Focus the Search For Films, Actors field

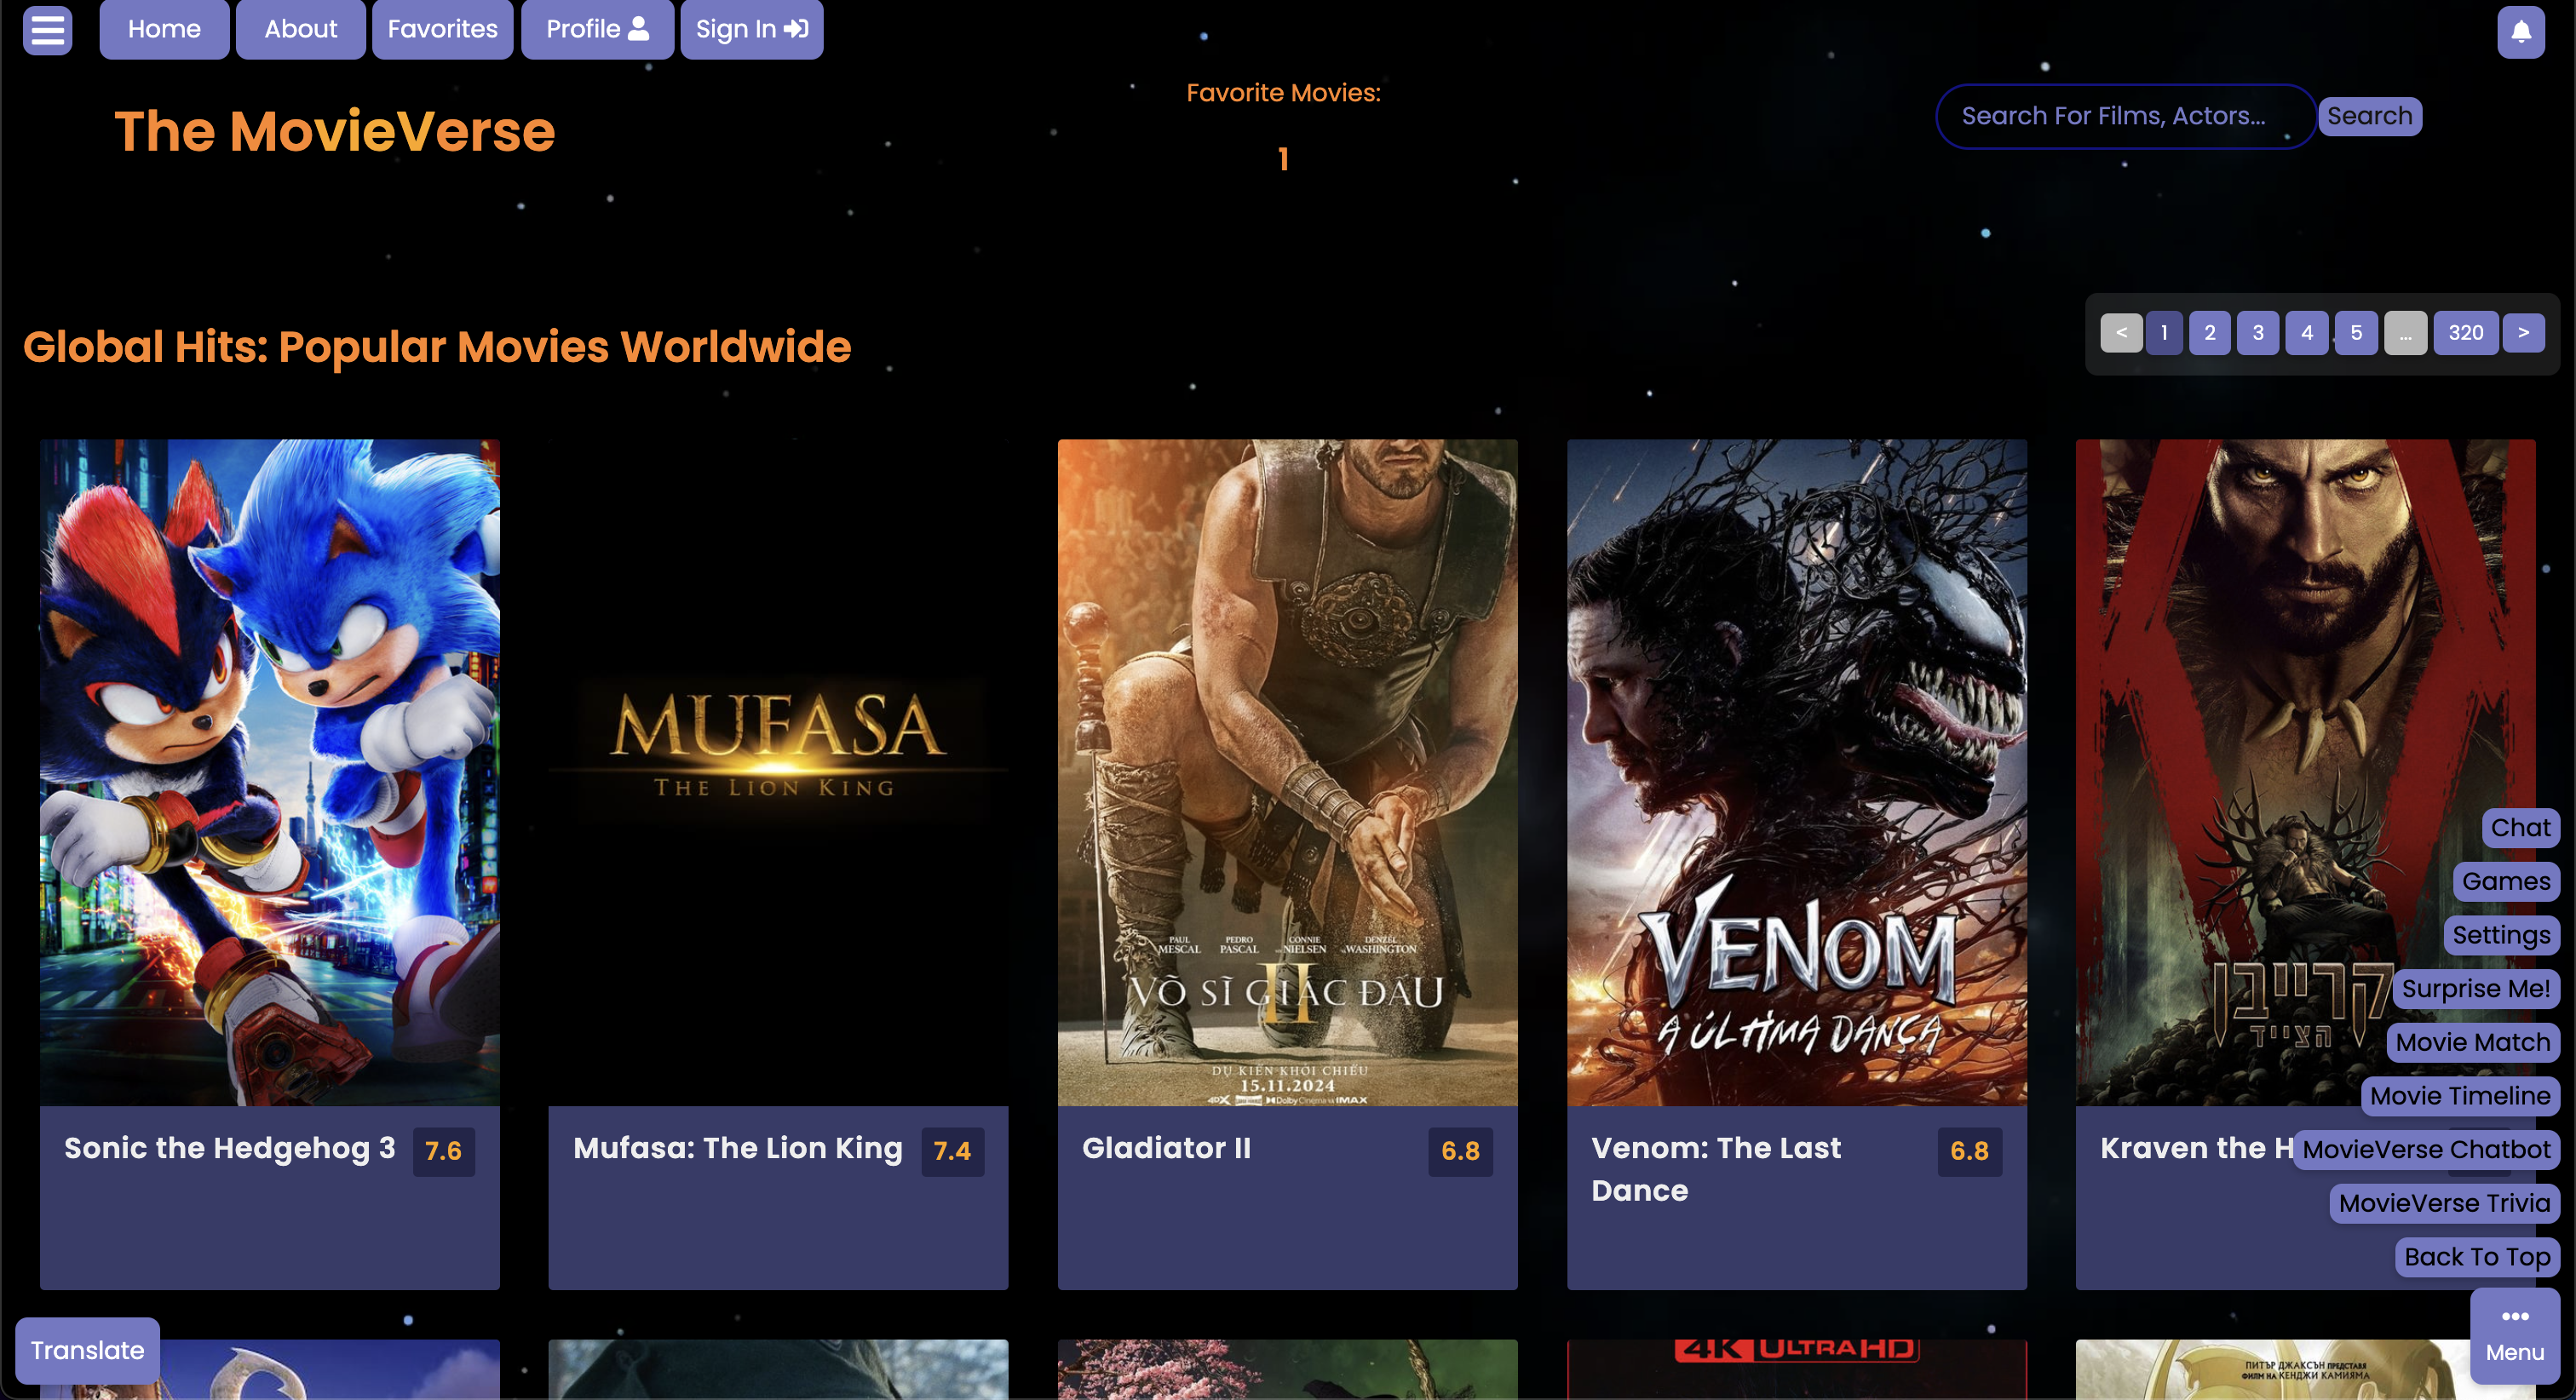tap(2125, 116)
